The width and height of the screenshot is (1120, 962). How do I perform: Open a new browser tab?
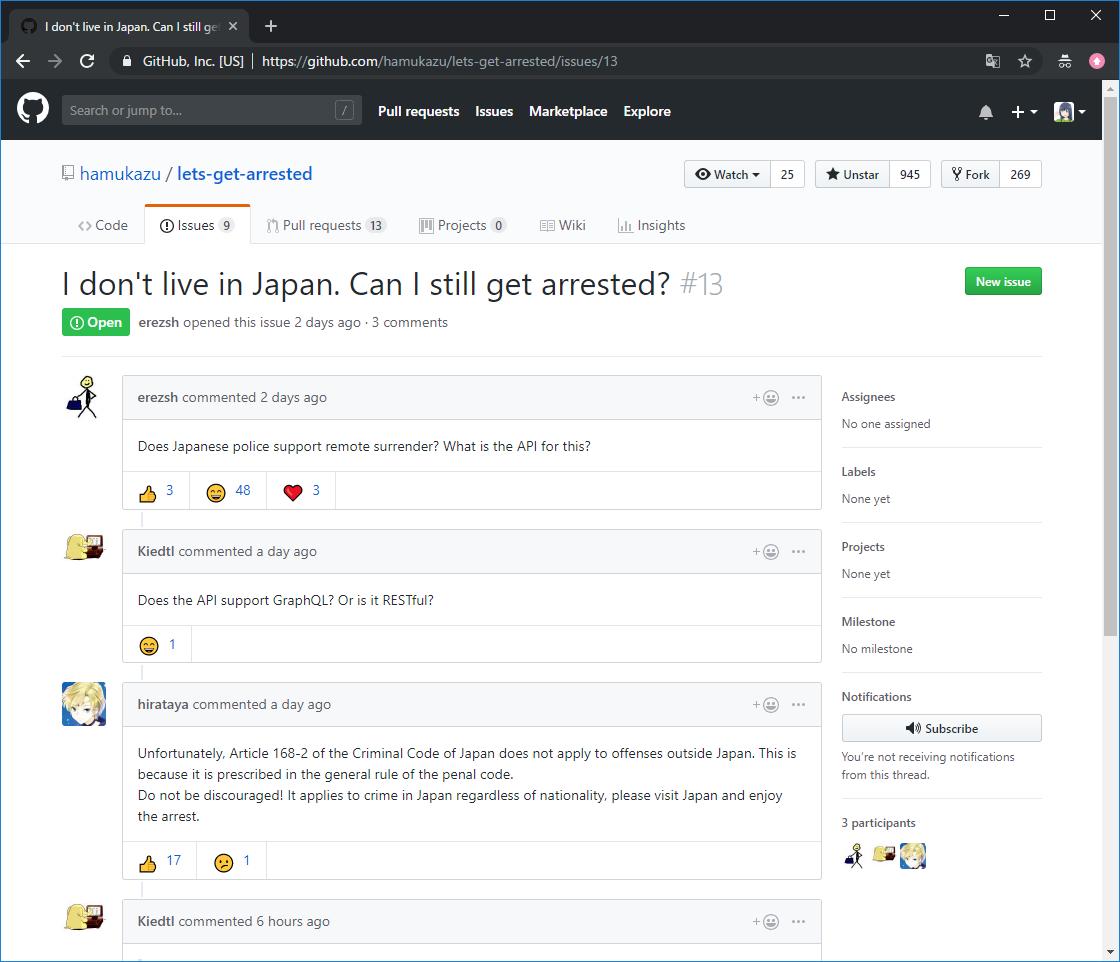tap(271, 26)
